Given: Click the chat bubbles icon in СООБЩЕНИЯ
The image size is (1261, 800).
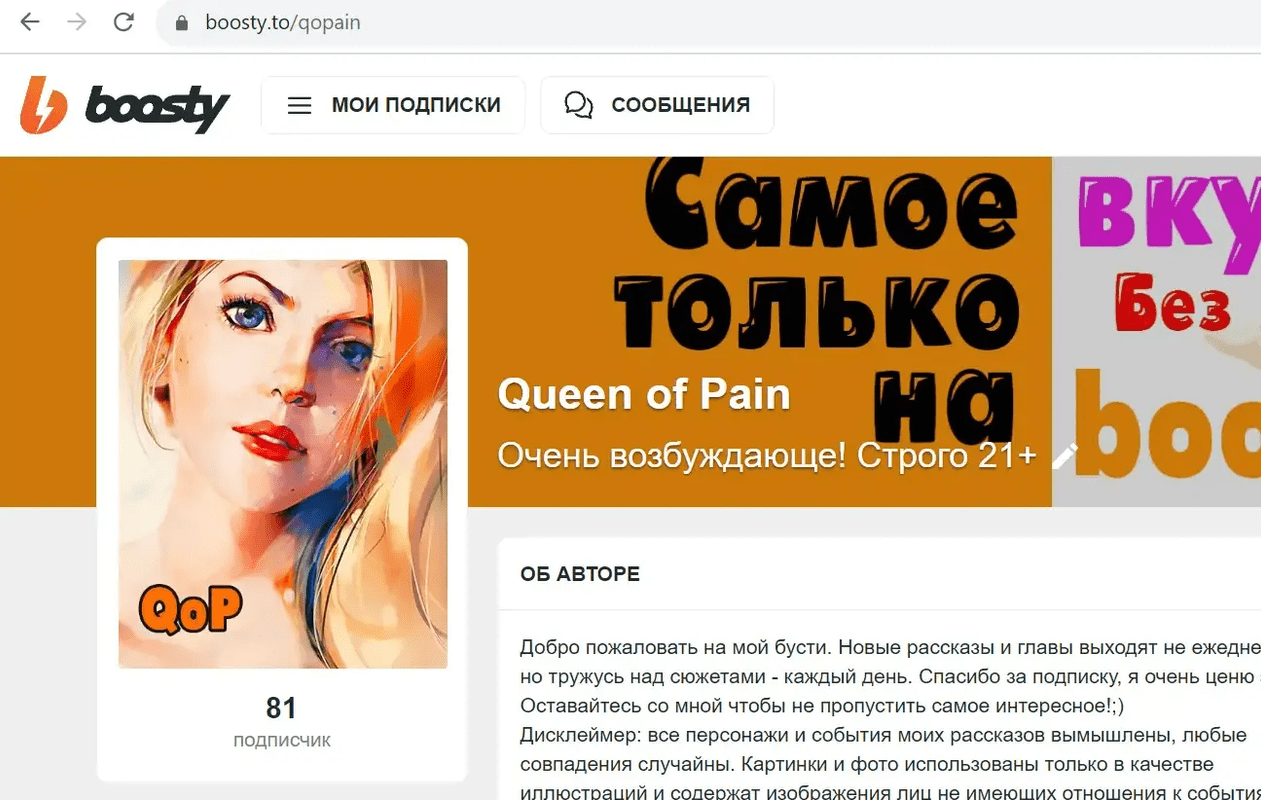Looking at the screenshot, I should [x=579, y=105].
